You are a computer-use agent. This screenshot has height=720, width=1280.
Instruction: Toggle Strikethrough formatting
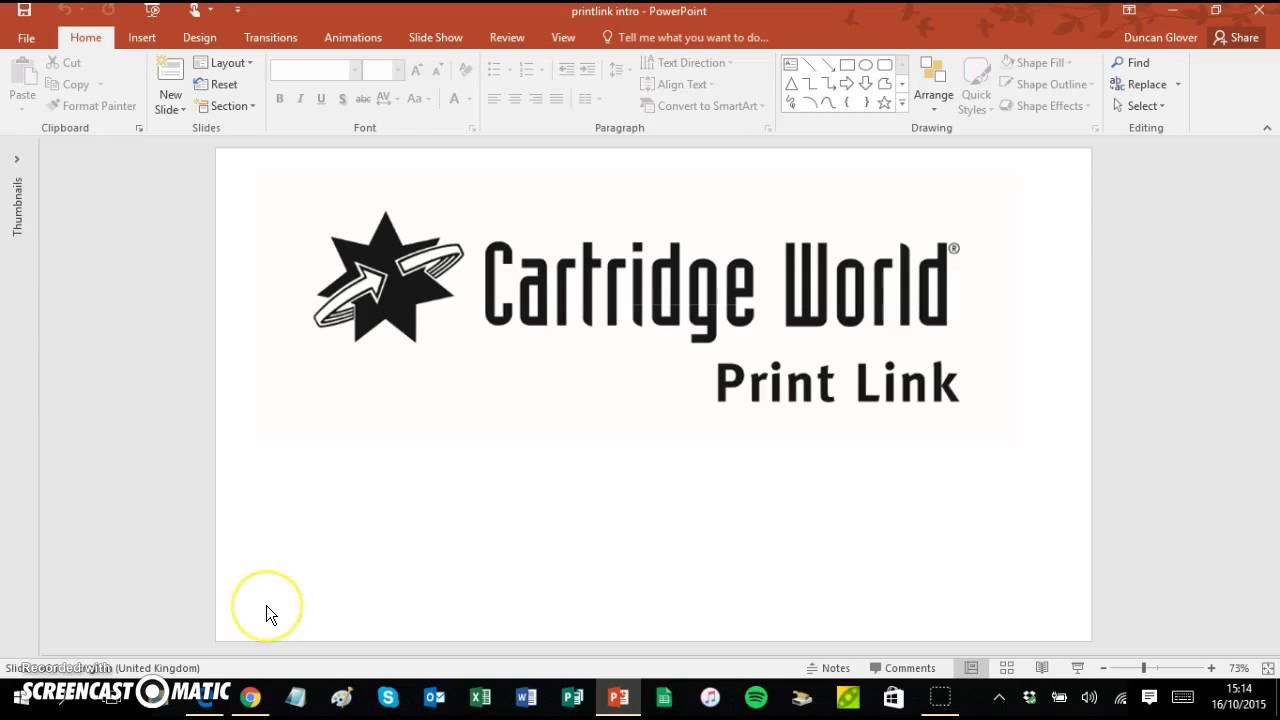[363, 99]
